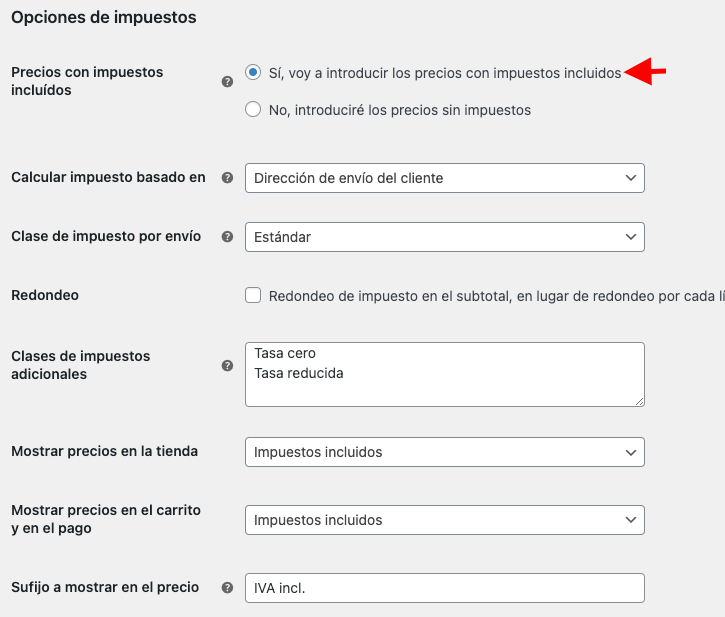The image size is (725, 617).
Task: Click the textarea resize handle corner
Action: pyautogui.click(x=639, y=401)
